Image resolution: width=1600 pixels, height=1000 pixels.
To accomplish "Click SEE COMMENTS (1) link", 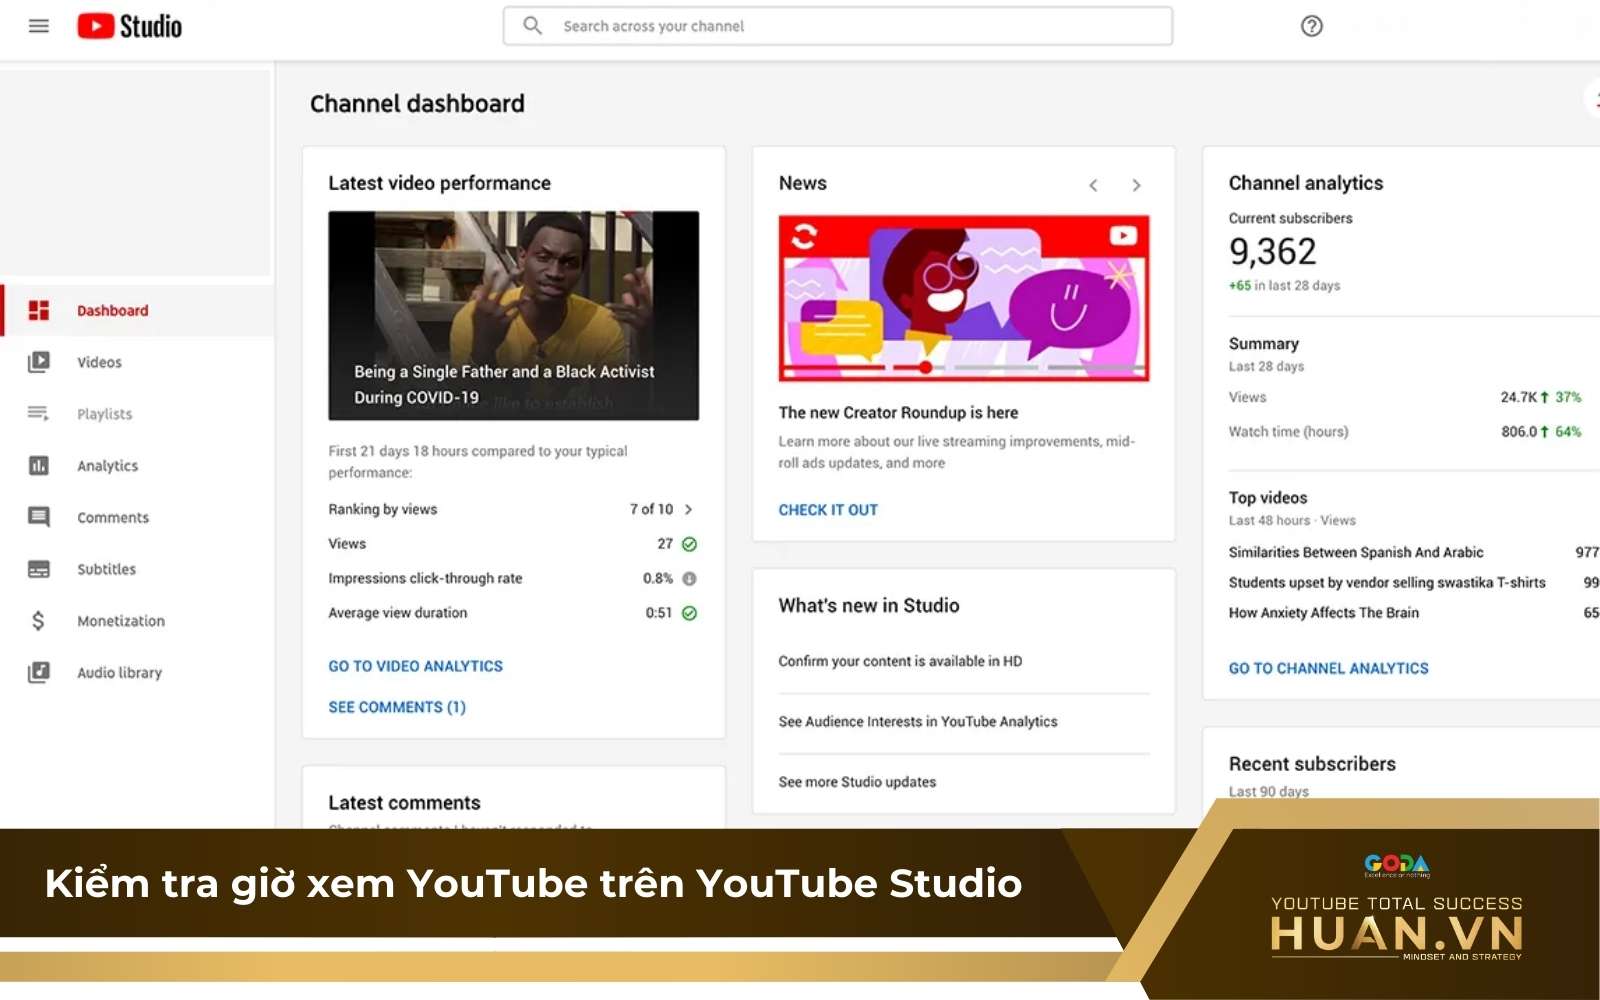I will click(397, 707).
